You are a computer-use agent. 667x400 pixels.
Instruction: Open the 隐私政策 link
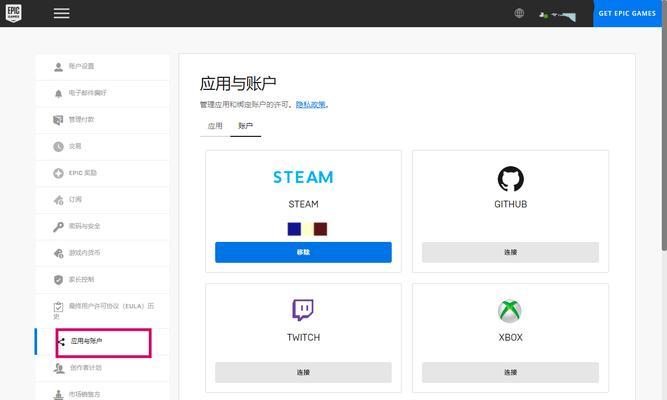tap(311, 105)
